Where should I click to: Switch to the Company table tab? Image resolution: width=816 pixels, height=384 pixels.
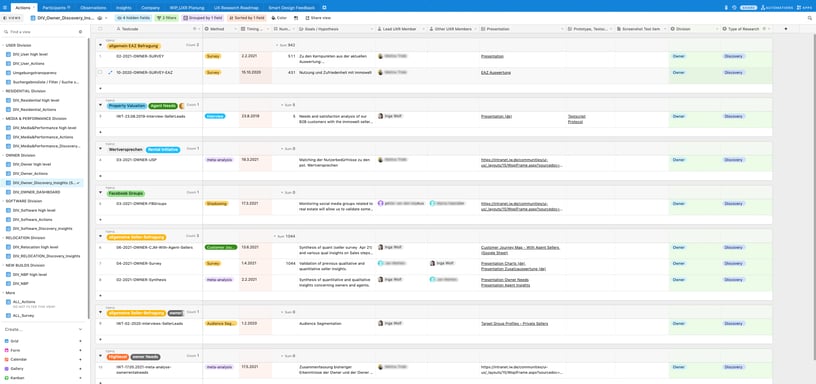[x=150, y=8]
